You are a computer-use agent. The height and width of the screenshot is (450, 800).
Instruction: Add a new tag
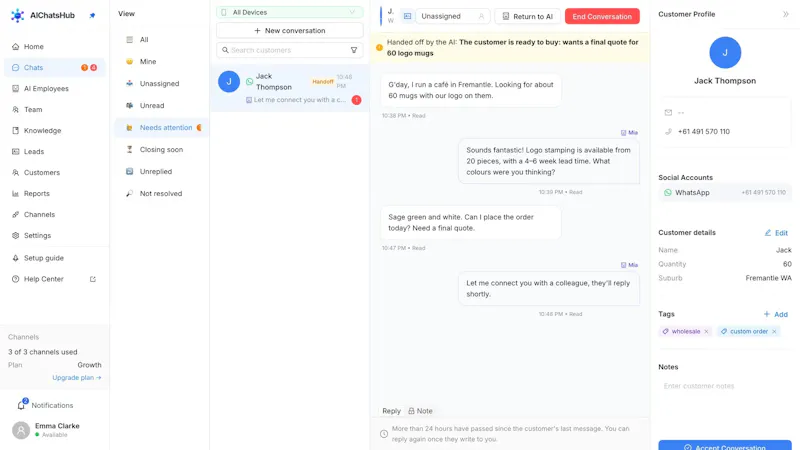tap(776, 314)
